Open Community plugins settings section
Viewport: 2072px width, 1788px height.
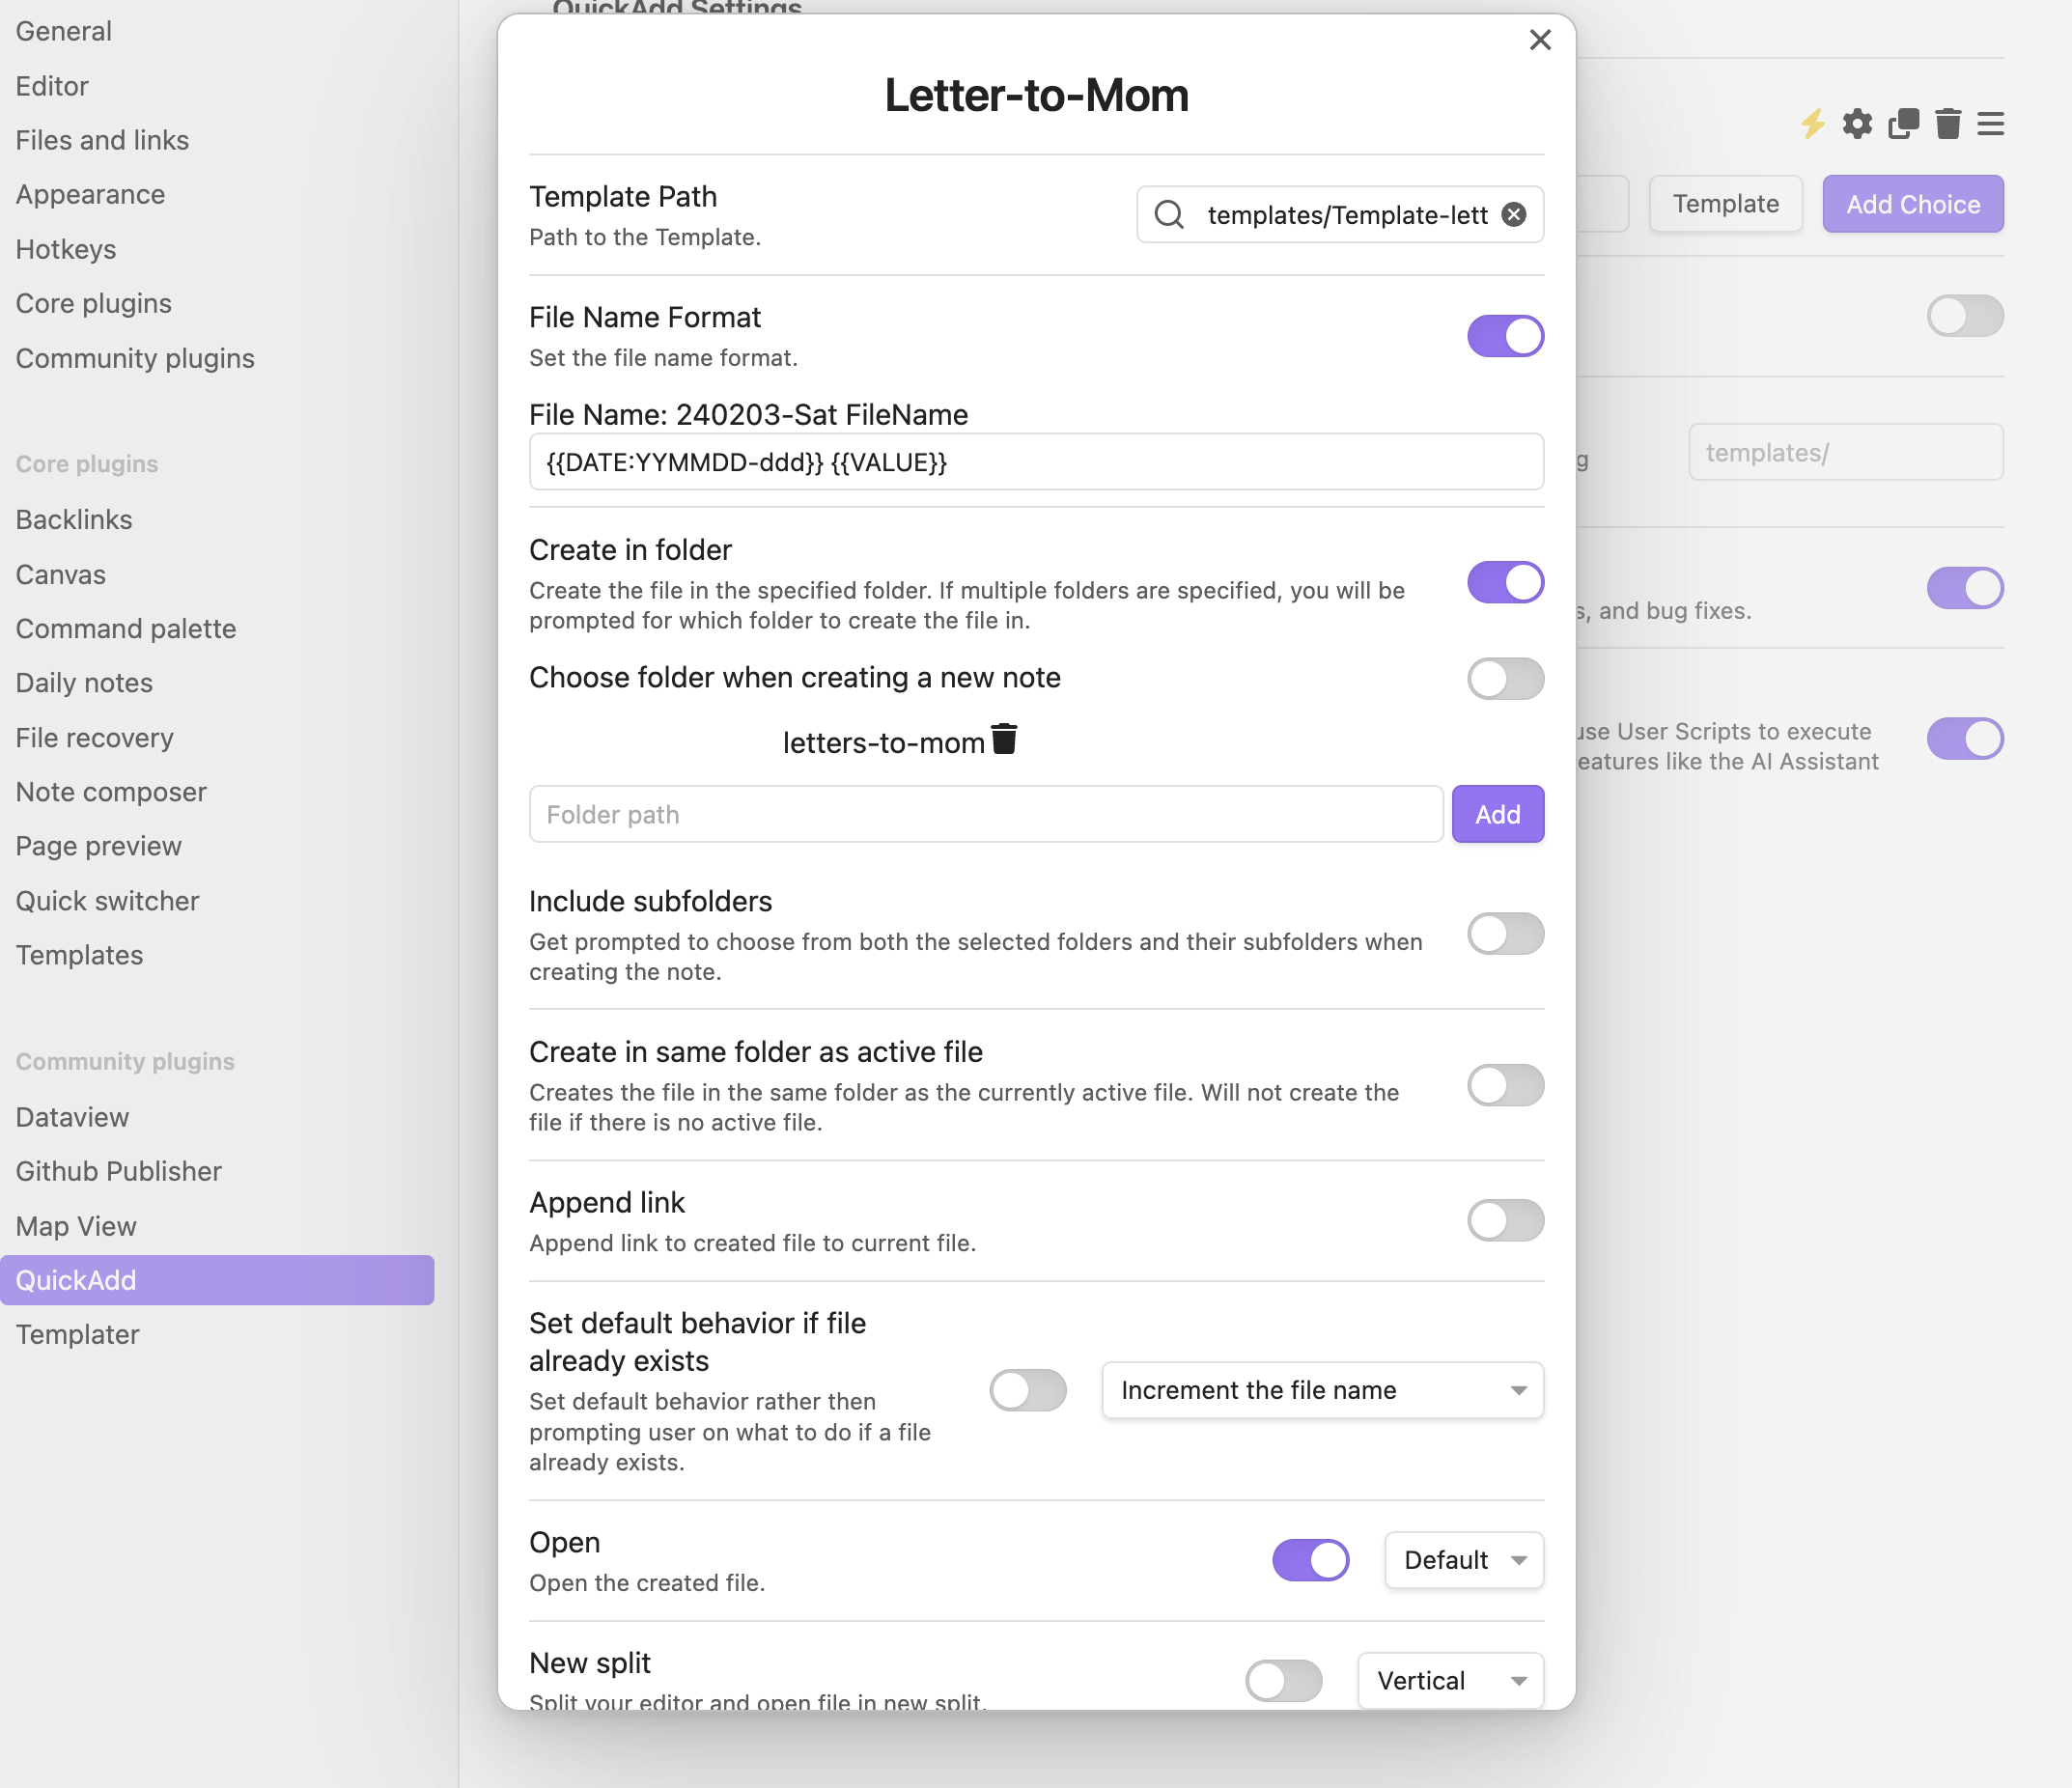point(135,358)
